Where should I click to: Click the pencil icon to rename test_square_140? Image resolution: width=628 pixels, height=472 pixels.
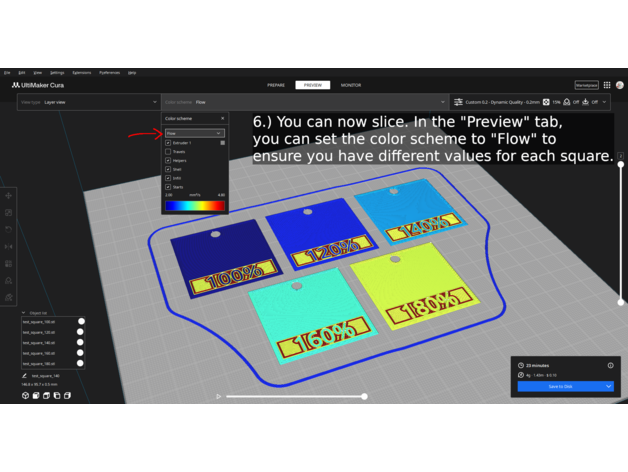[25, 376]
